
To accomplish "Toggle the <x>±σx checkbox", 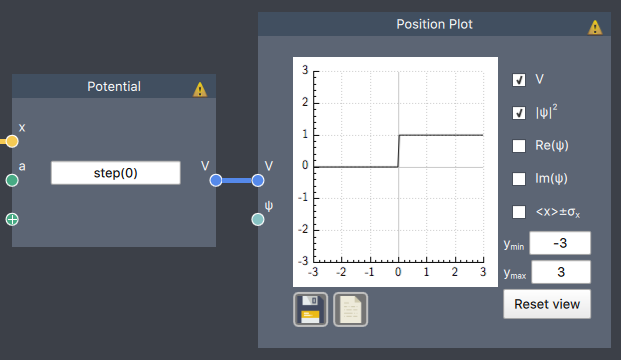I will (x=519, y=211).
